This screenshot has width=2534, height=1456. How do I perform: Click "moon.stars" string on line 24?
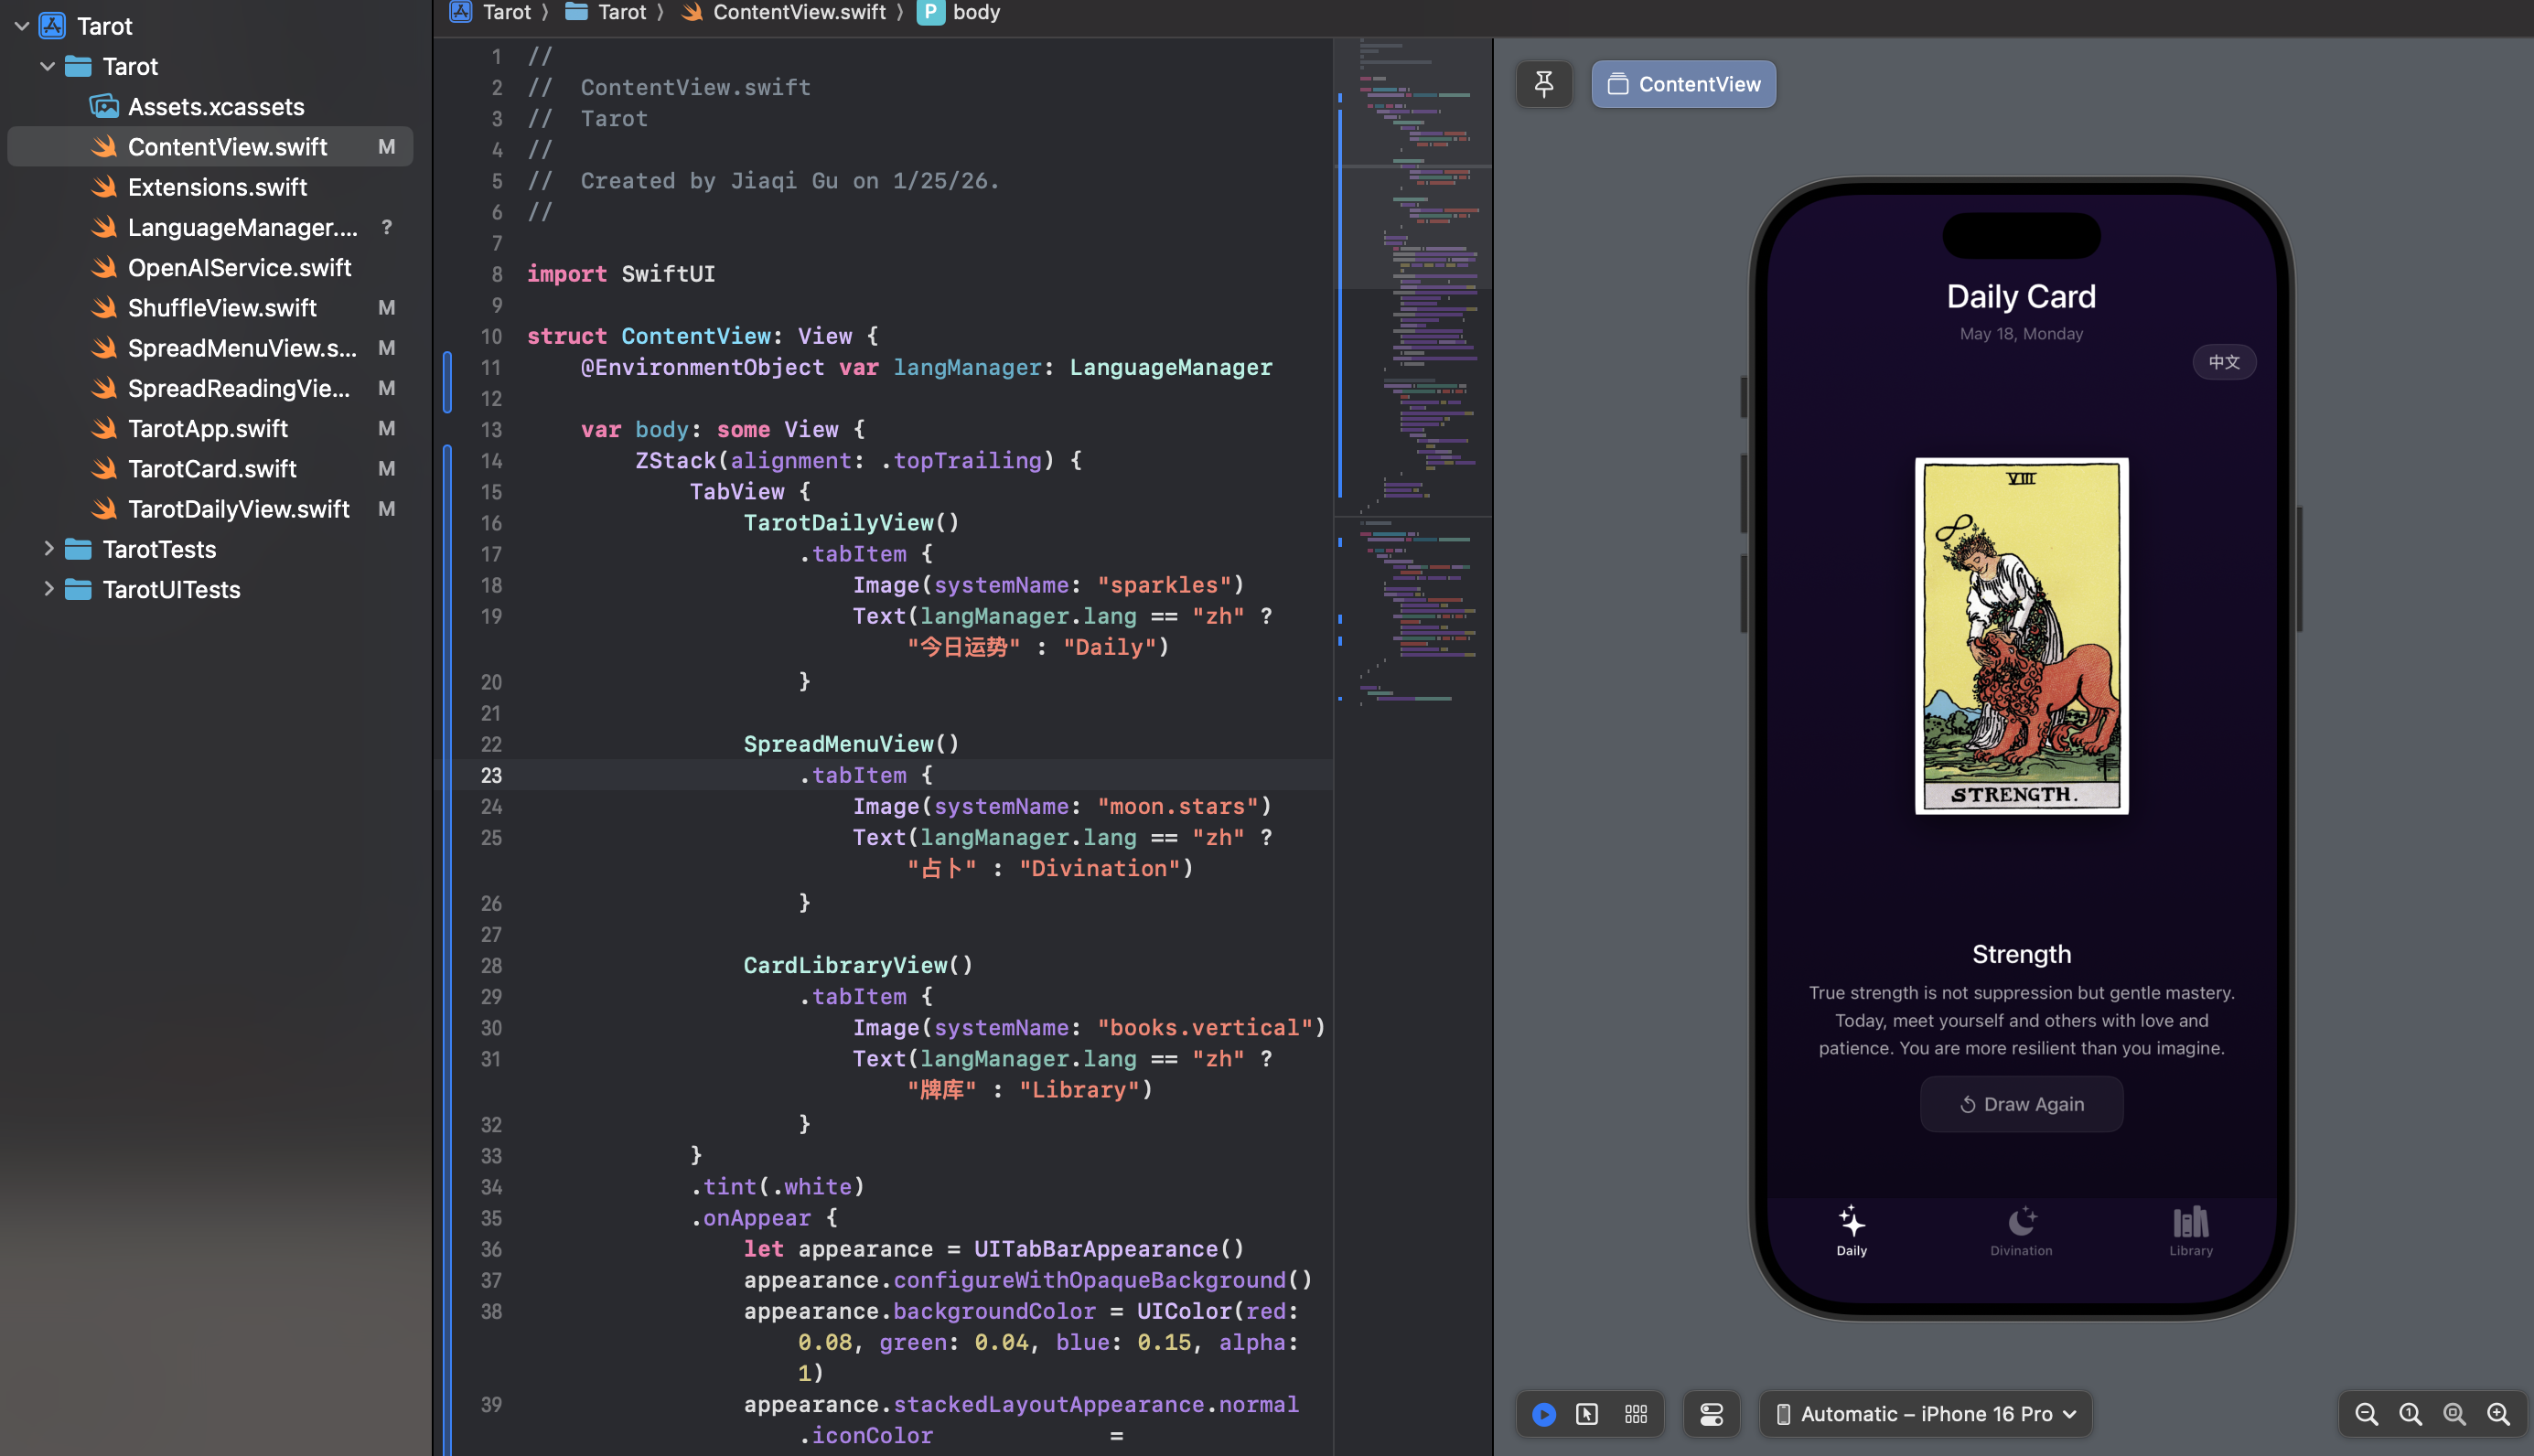[x=1177, y=806]
